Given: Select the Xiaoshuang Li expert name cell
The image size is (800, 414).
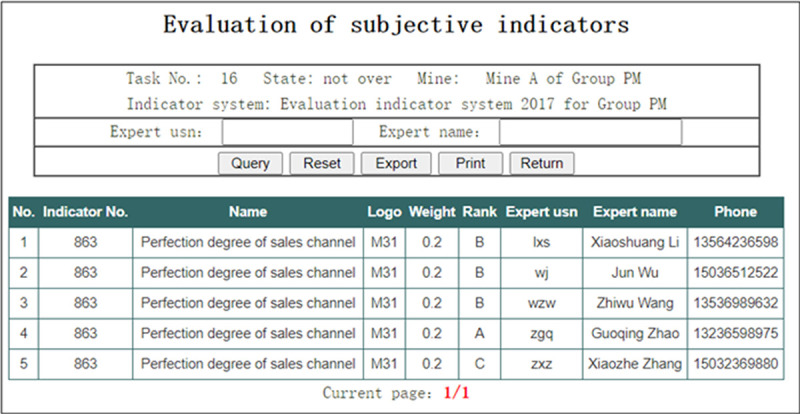Looking at the screenshot, I should coord(634,243).
